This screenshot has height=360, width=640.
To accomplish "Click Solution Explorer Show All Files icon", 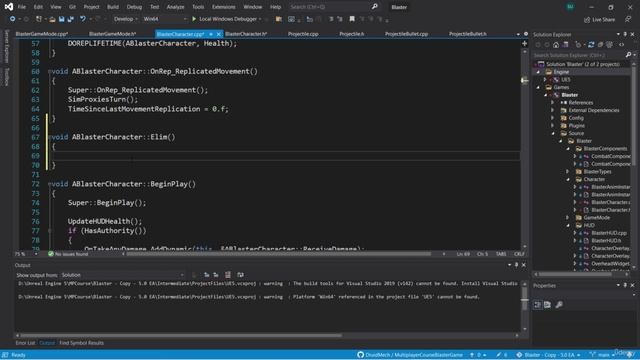I will (609, 44).
